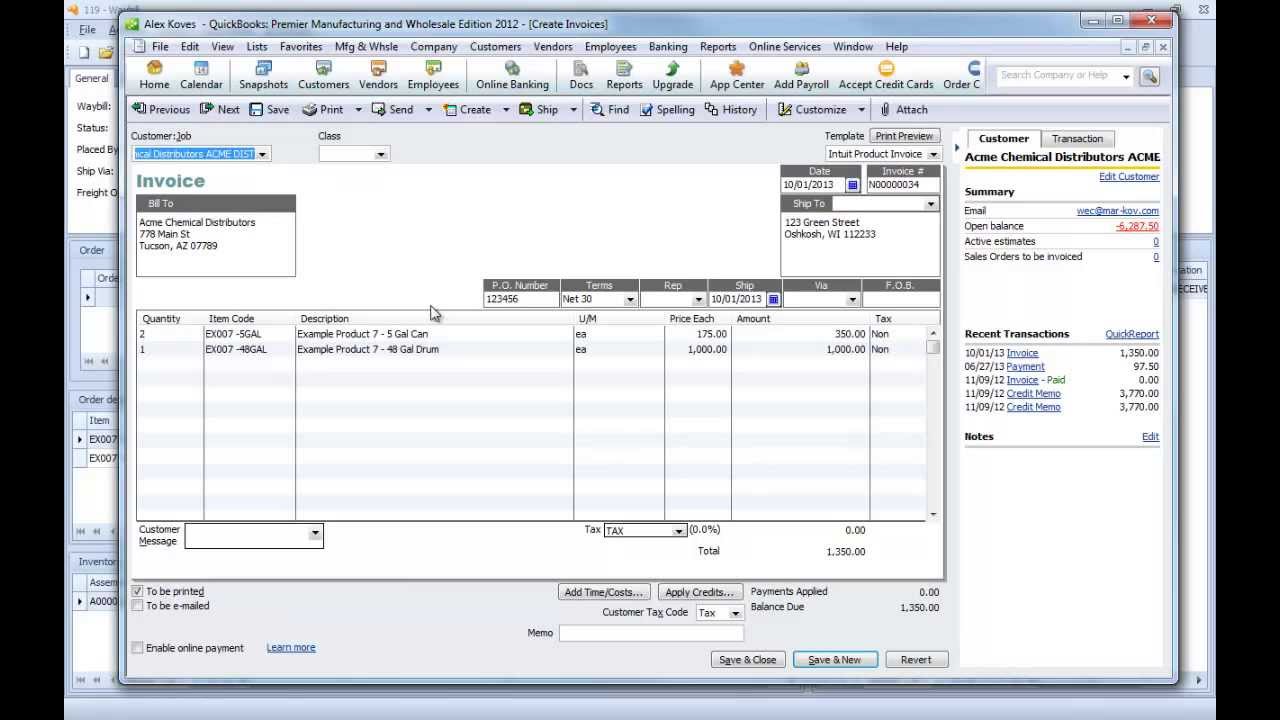Open the QuickReport link

click(1132, 334)
